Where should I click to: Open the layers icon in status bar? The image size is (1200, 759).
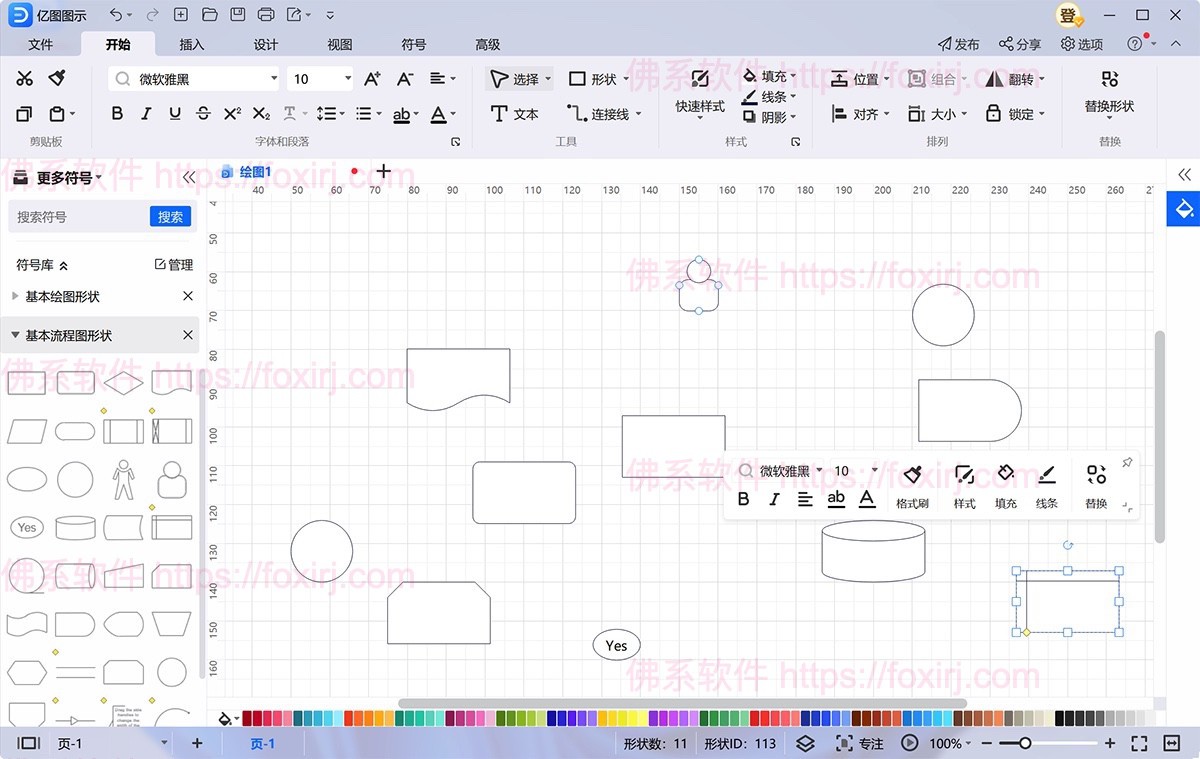(x=806, y=743)
